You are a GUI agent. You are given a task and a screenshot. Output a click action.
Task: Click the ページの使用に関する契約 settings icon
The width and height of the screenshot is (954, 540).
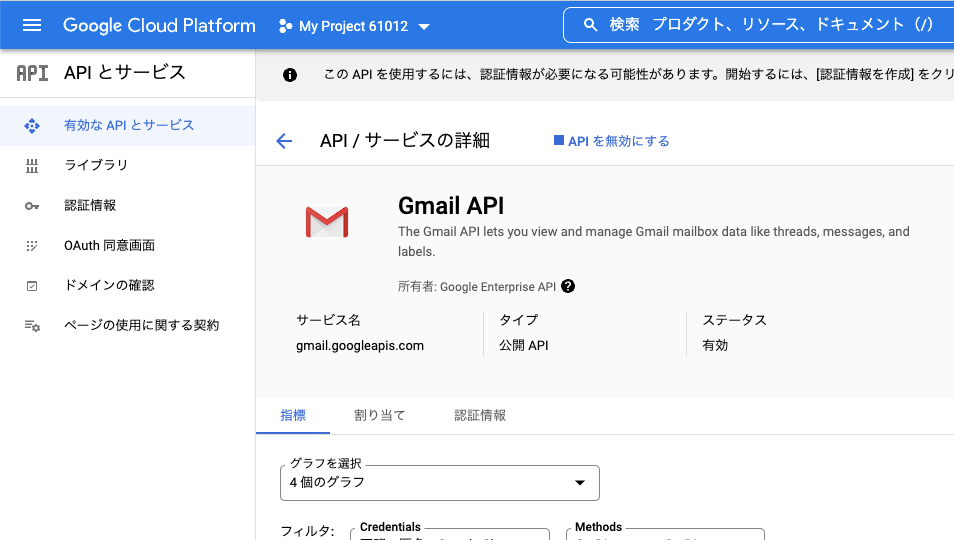point(32,325)
